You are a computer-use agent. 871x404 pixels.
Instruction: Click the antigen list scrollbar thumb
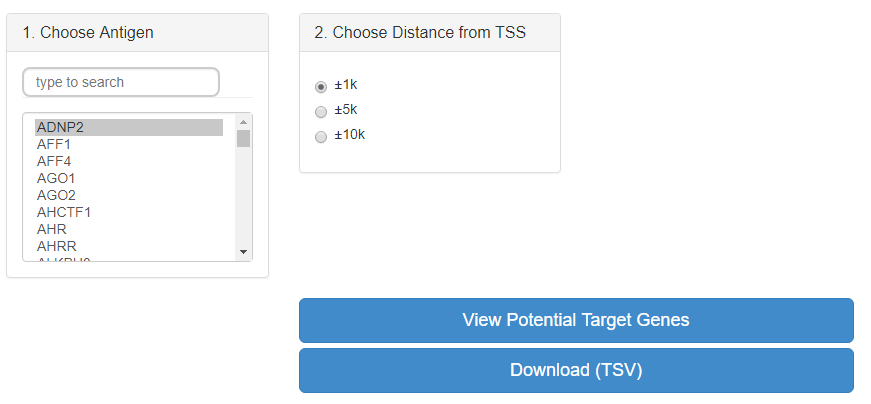(x=243, y=138)
